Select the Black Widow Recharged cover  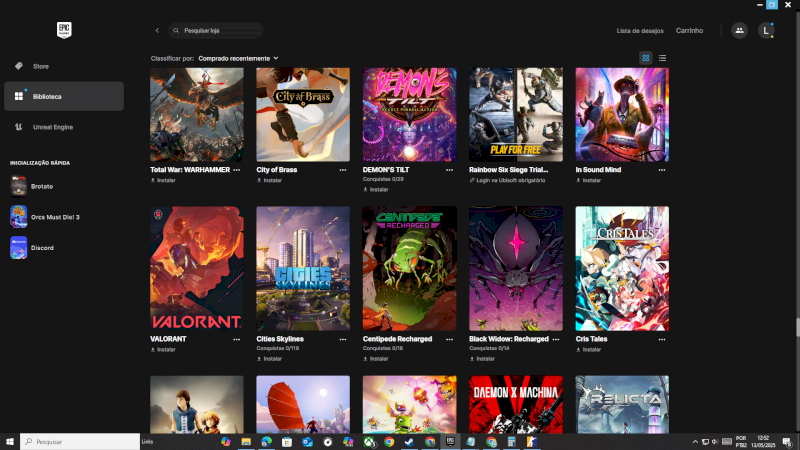coord(516,268)
